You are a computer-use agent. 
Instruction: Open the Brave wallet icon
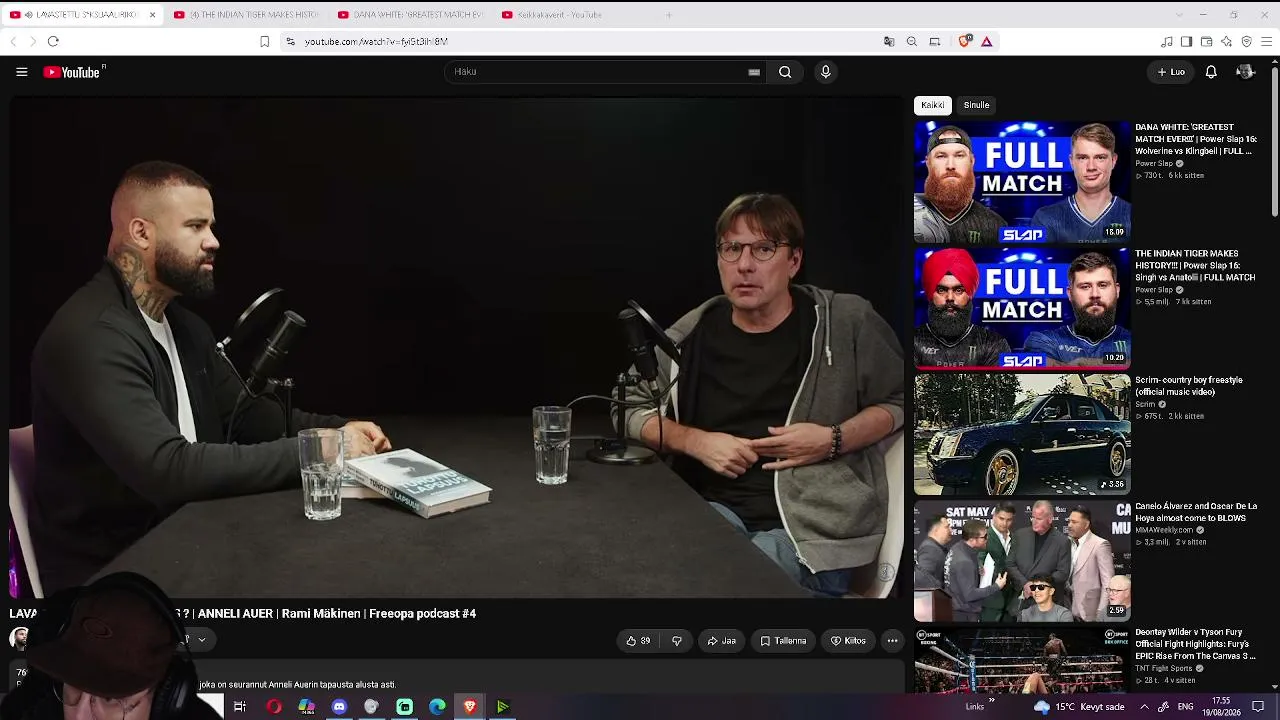[1206, 41]
